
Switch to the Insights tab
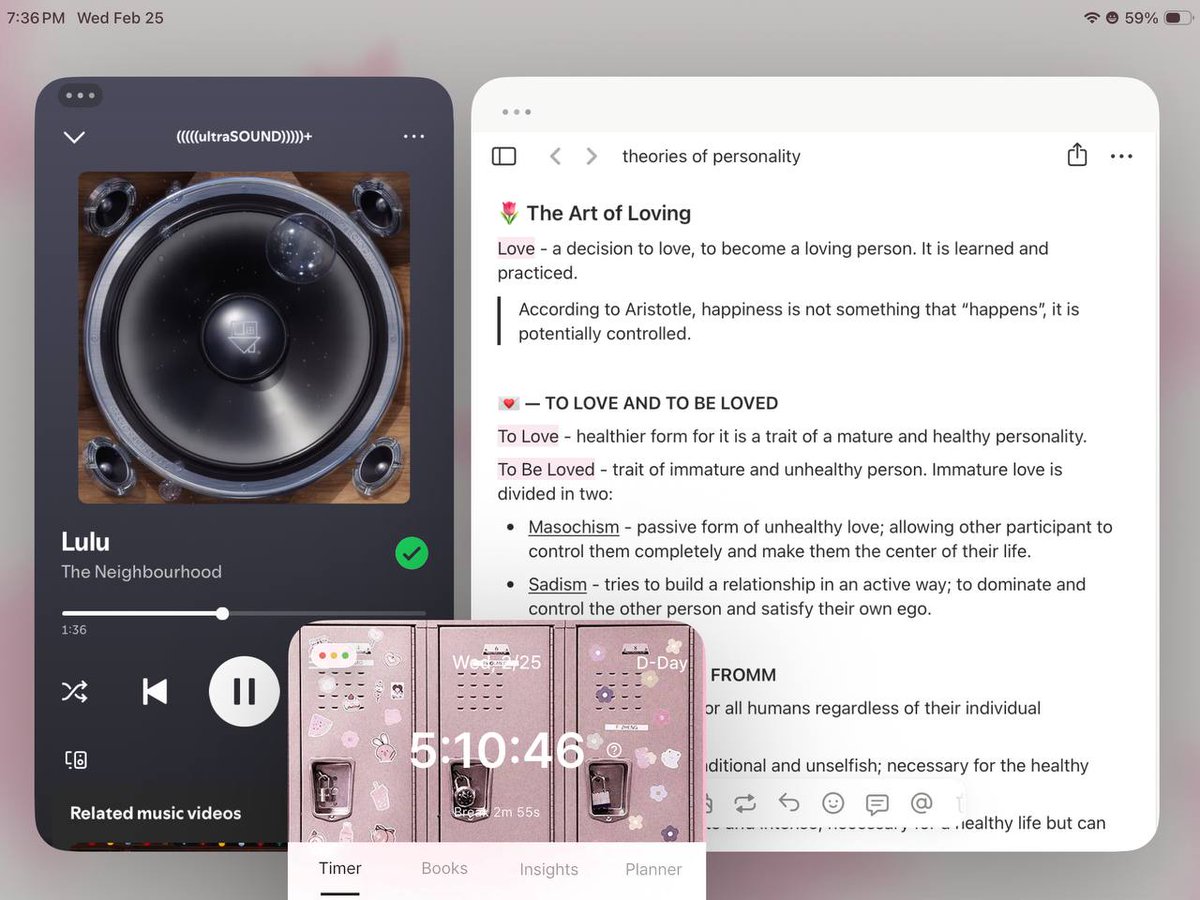pos(549,869)
